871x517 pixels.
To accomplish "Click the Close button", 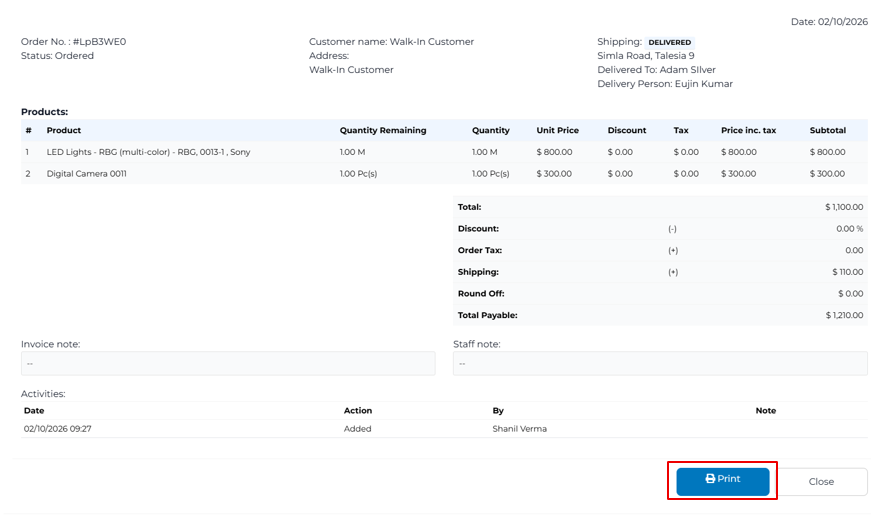I will (x=821, y=481).
